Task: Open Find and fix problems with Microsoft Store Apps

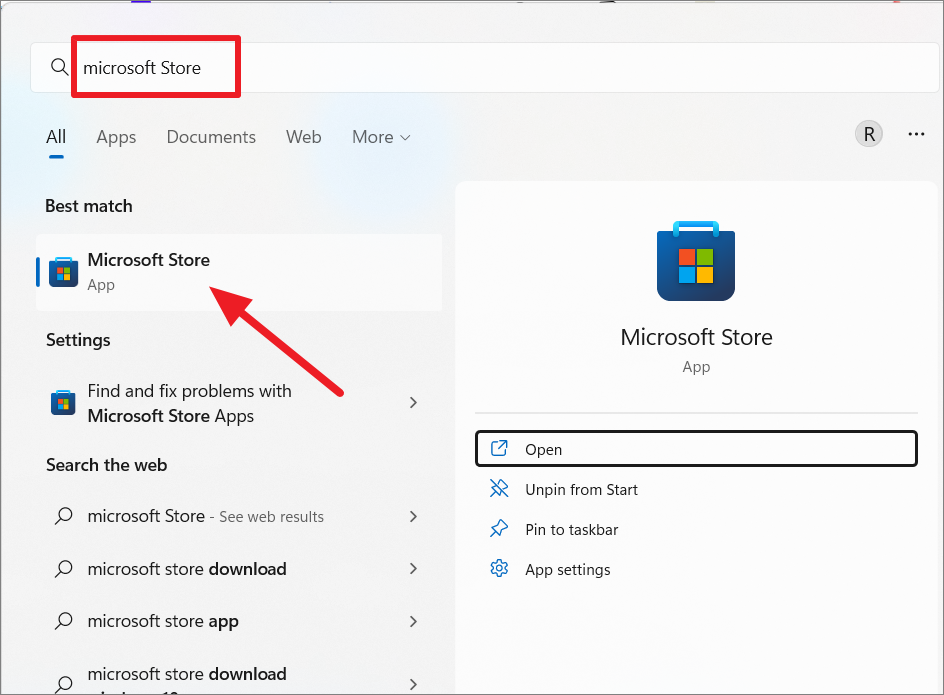Action: [x=239, y=403]
